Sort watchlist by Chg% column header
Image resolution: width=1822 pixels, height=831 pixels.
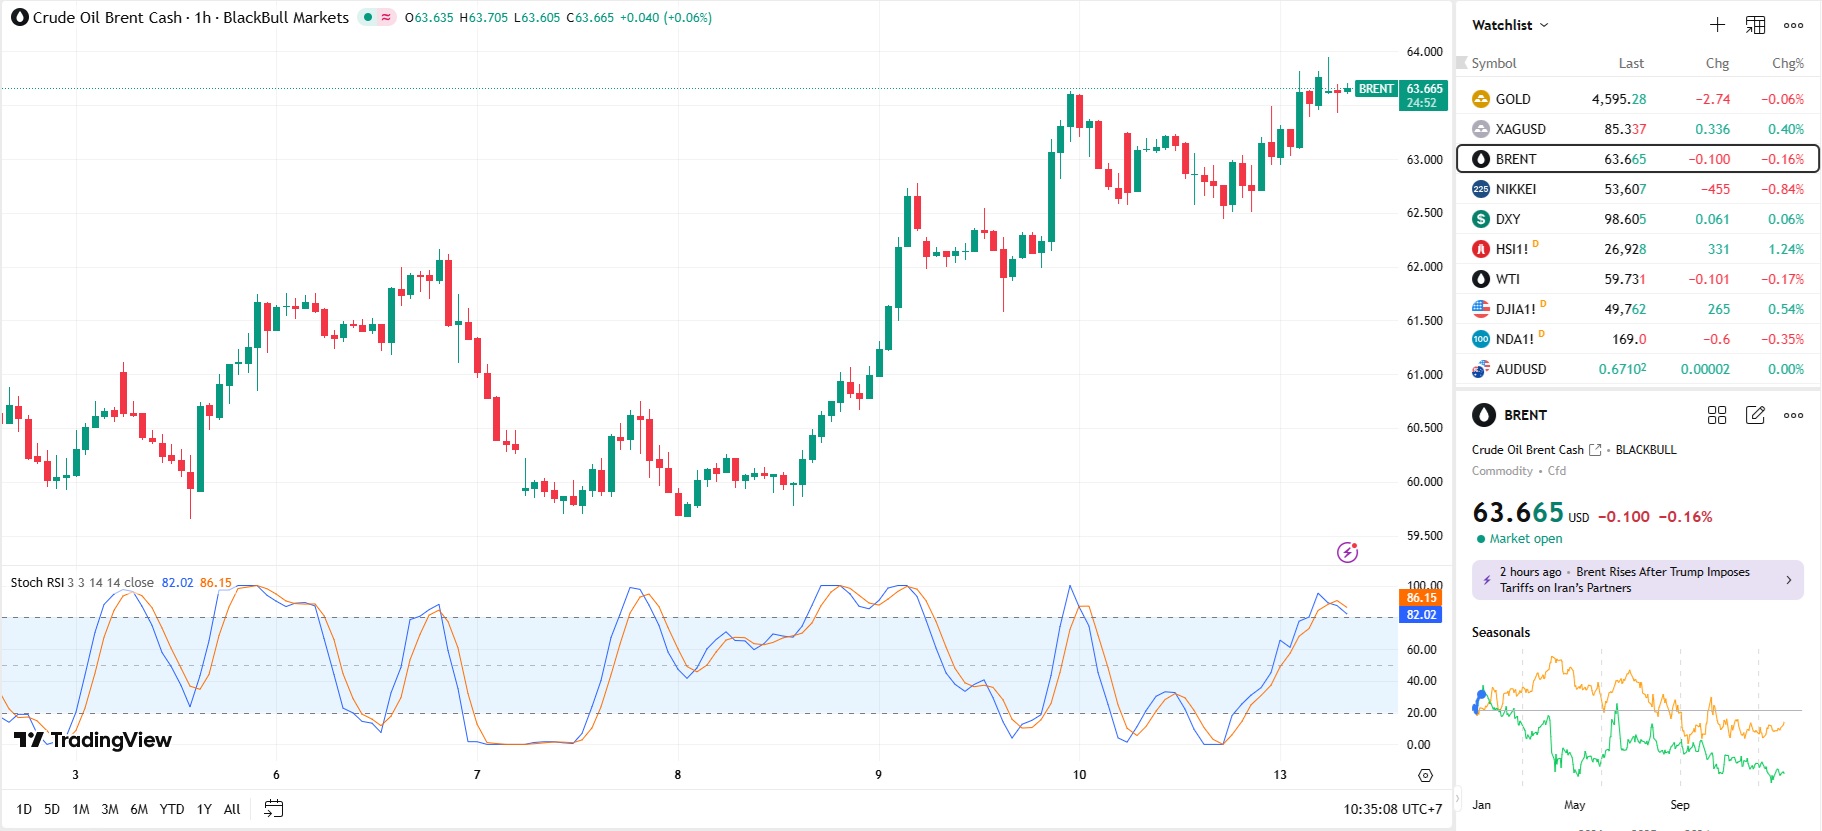1787,63
